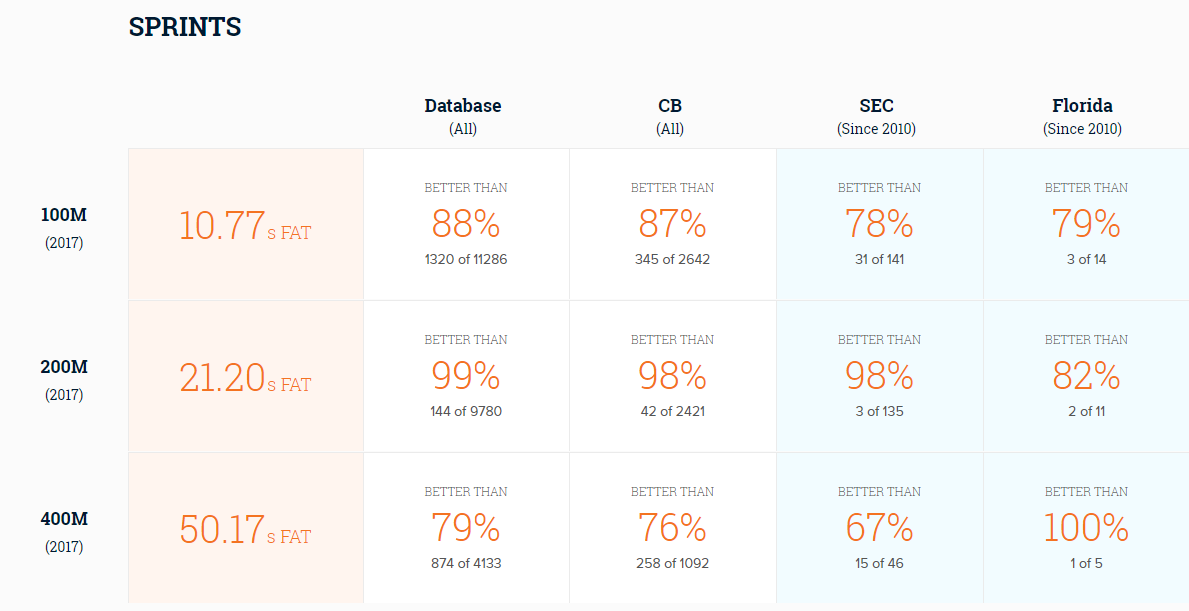
Task: Select the CB (All) column header
Action: pyautogui.click(x=670, y=116)
